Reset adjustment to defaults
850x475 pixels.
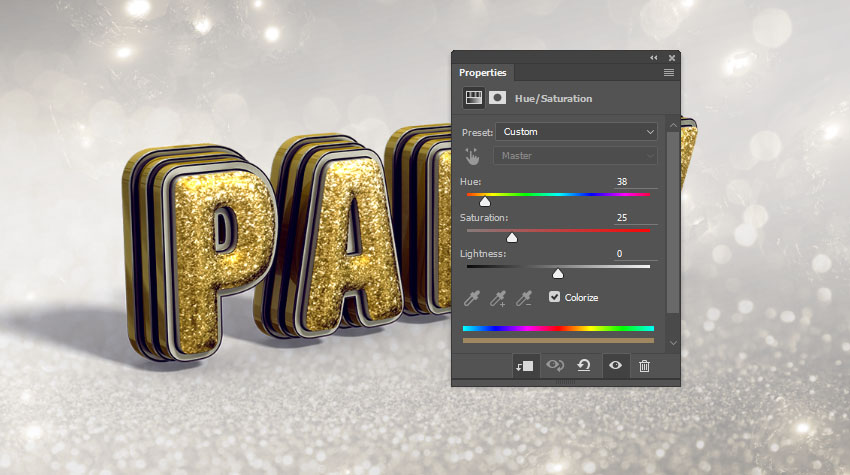[x=584, y=365]
